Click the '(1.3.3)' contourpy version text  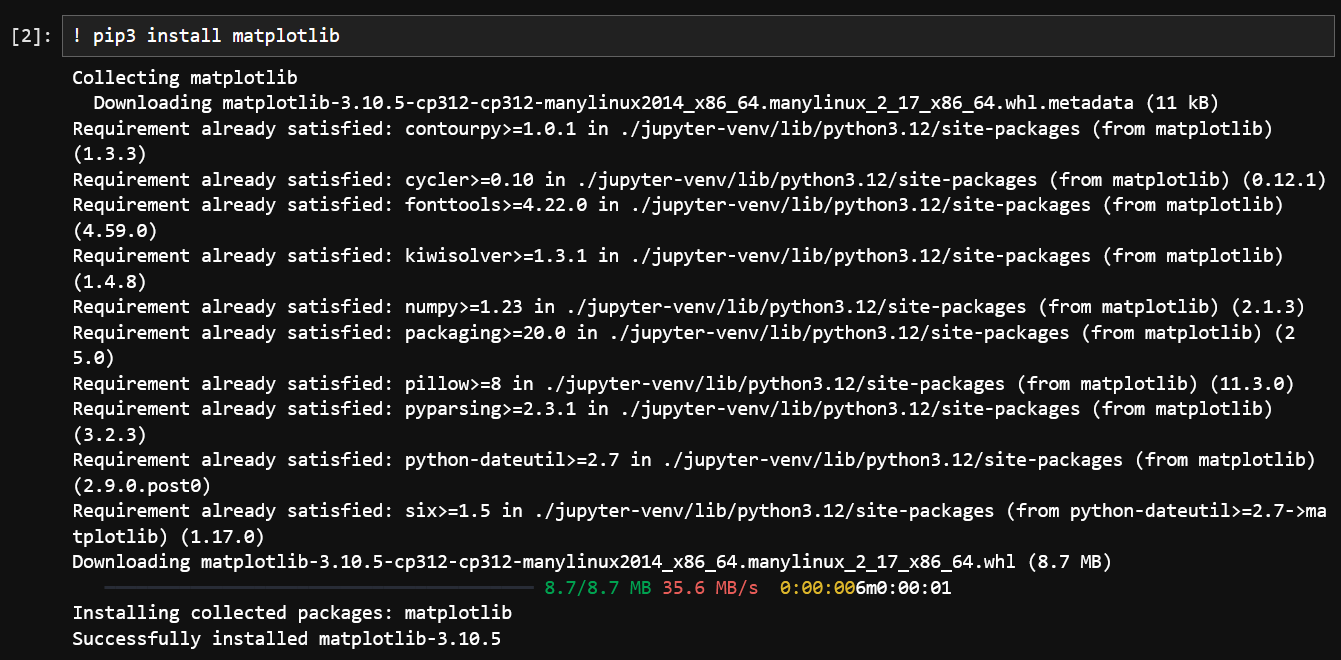(x=110, y=154)
